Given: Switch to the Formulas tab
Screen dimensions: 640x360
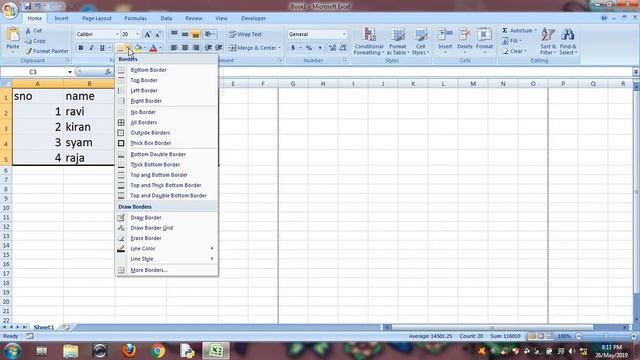Looking at the screenshot, I should 136,18.
